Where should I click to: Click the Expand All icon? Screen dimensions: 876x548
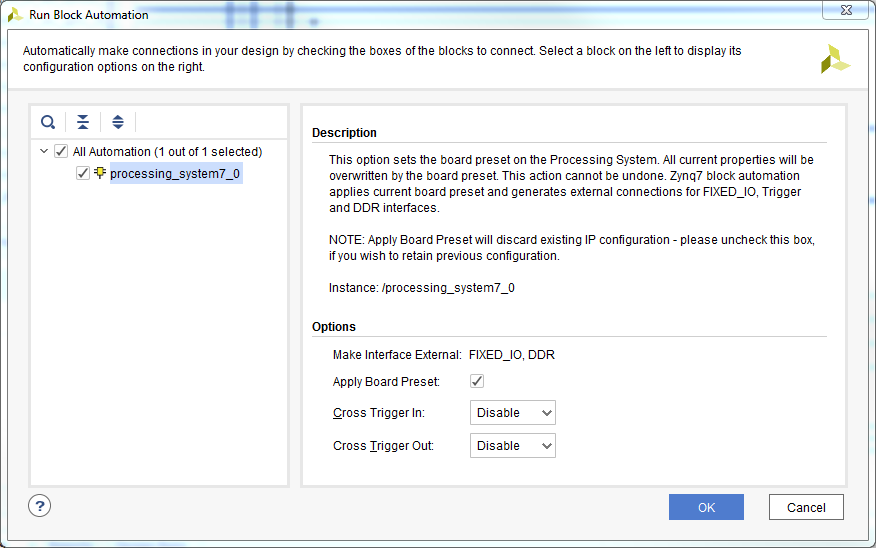(117, 122)
